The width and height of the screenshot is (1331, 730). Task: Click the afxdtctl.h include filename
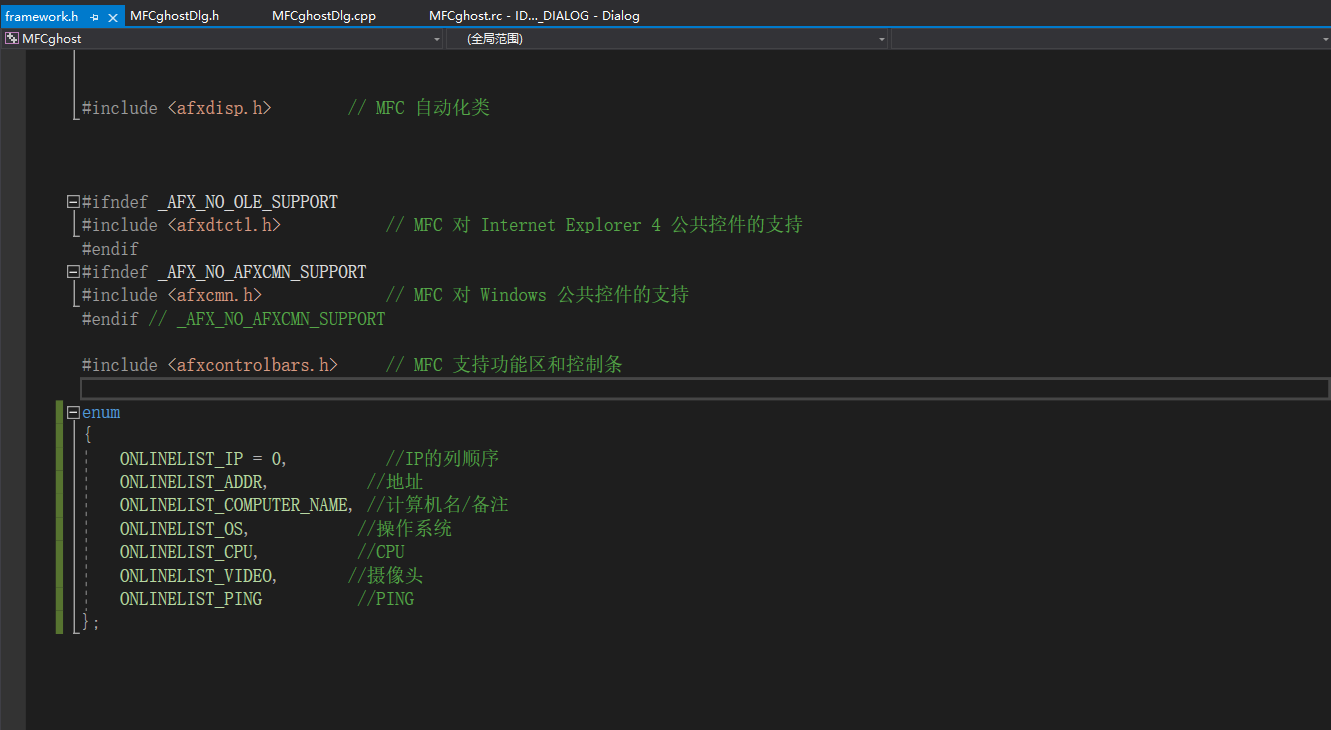224,225
